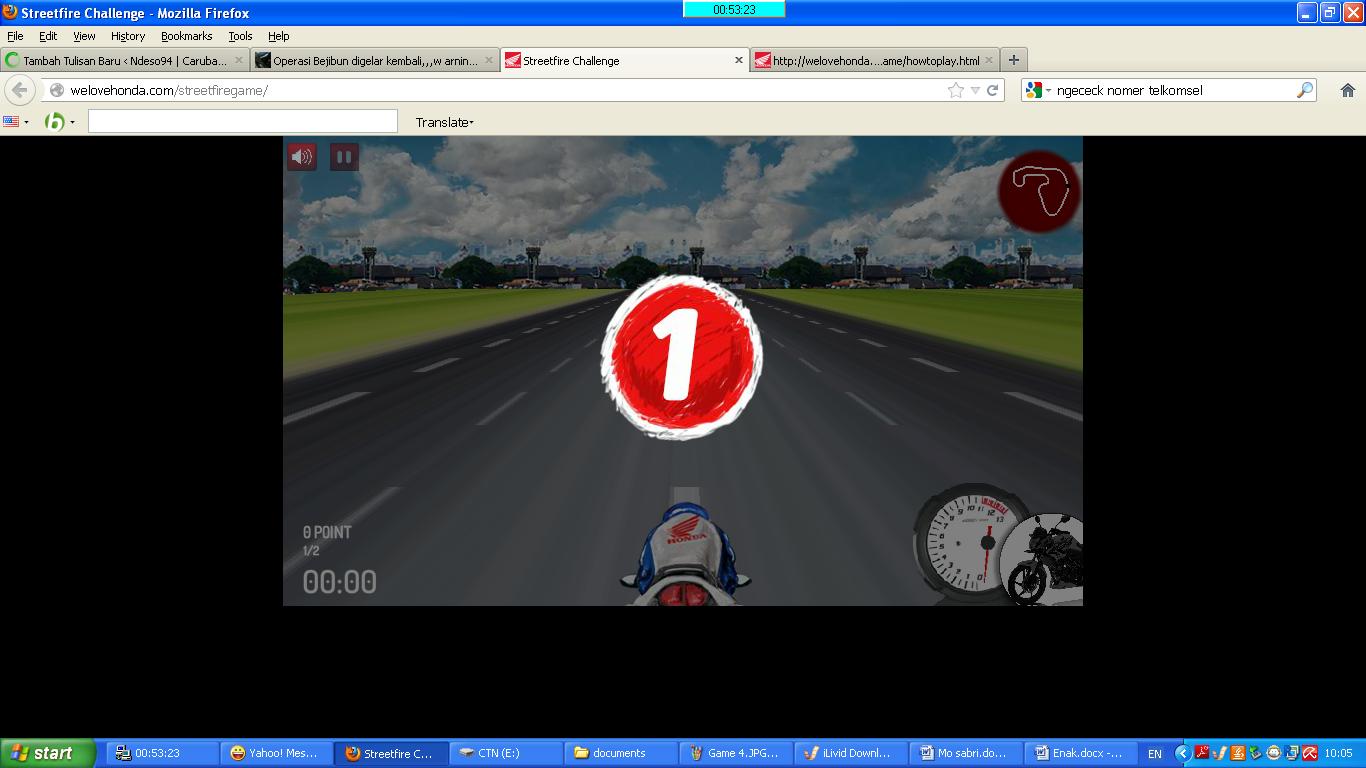Mute the game sound with the speaker icon
The height and width of the screenshot is (768, 1366).
click(x=301, y=157)
